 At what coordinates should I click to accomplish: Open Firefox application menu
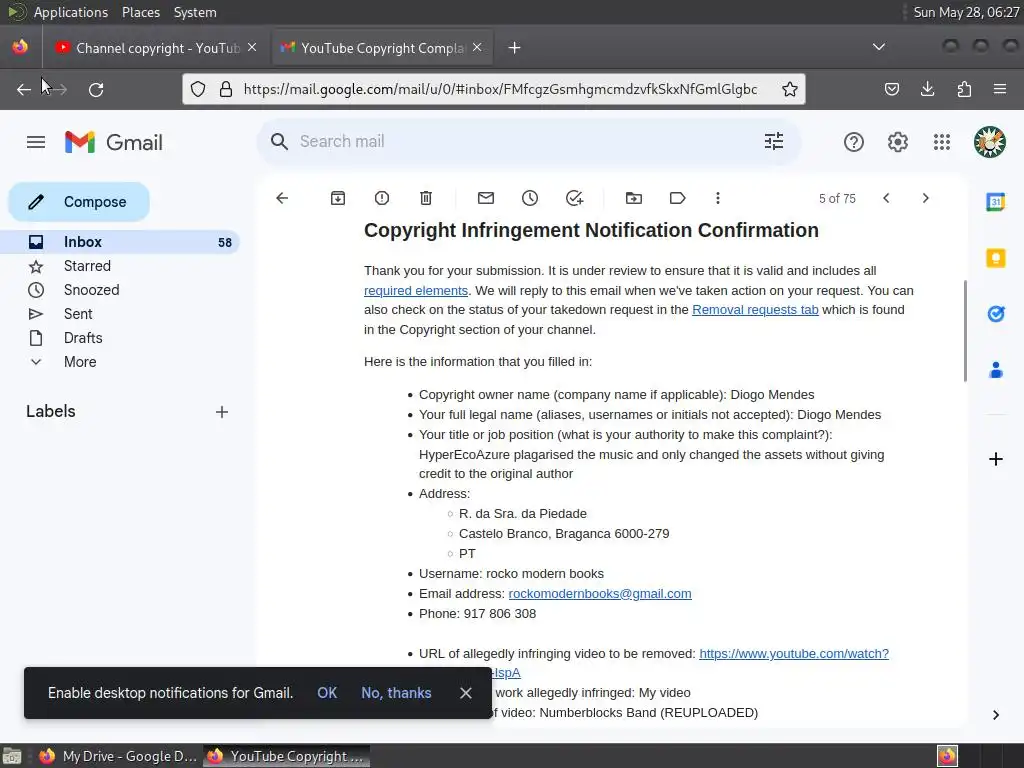click(1000, 89)
